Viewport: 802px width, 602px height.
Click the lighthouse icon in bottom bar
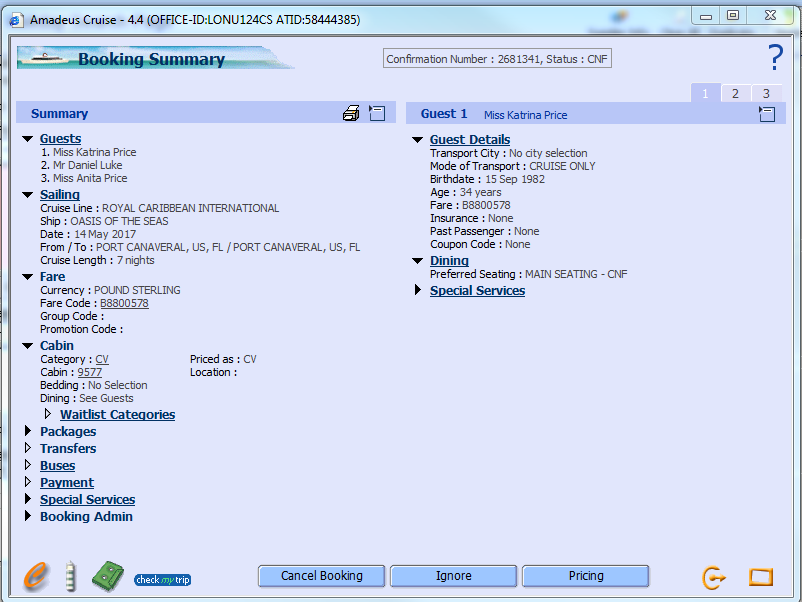[71, 576]
